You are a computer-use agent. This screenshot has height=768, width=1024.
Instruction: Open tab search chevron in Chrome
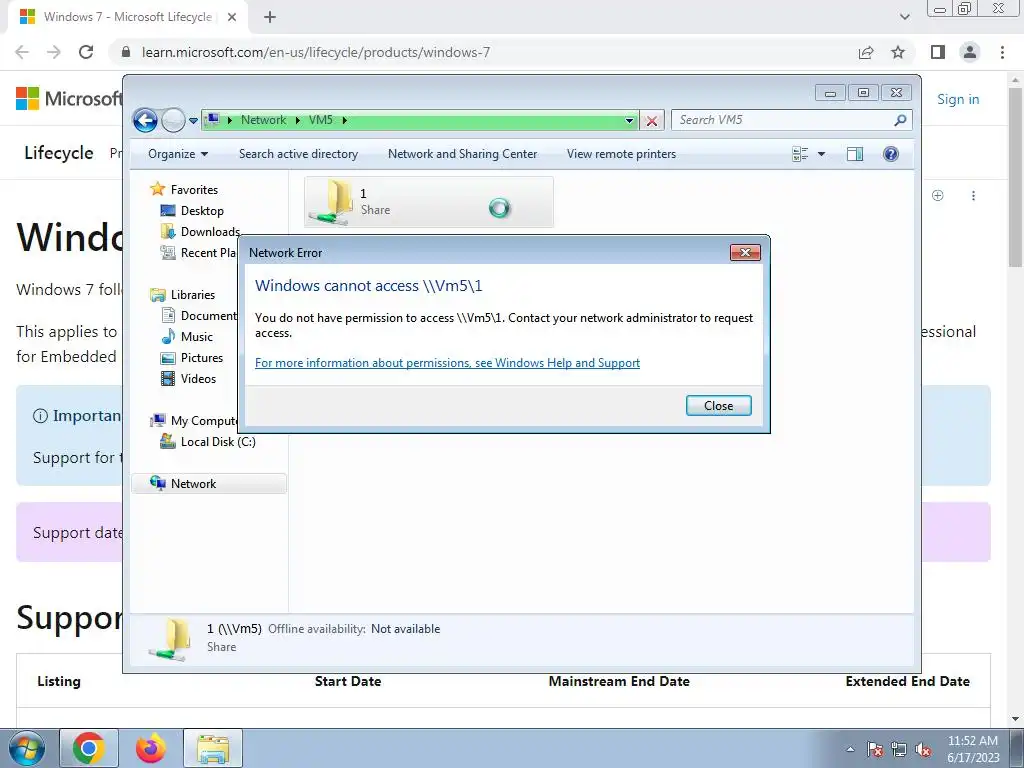(x=904, y=17)
